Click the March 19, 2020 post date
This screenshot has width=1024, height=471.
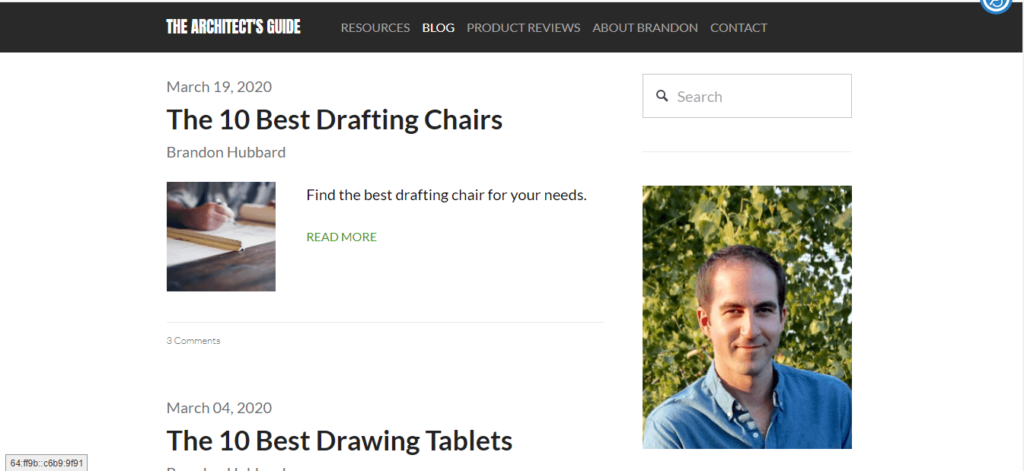pyautogui.click(x=219, y=87)
